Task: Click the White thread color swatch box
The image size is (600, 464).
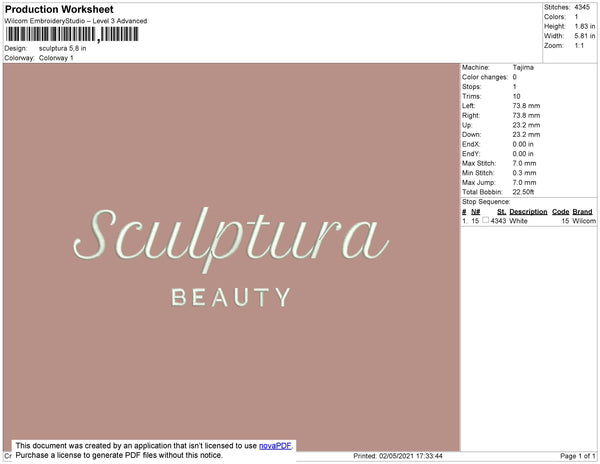Action: click(x=486, y=221)
